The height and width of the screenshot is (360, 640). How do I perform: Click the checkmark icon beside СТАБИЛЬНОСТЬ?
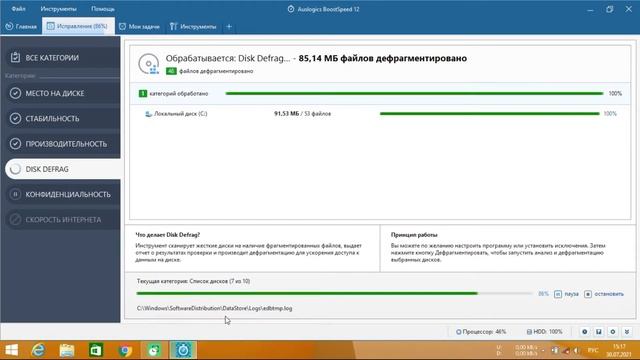point(15,119)
